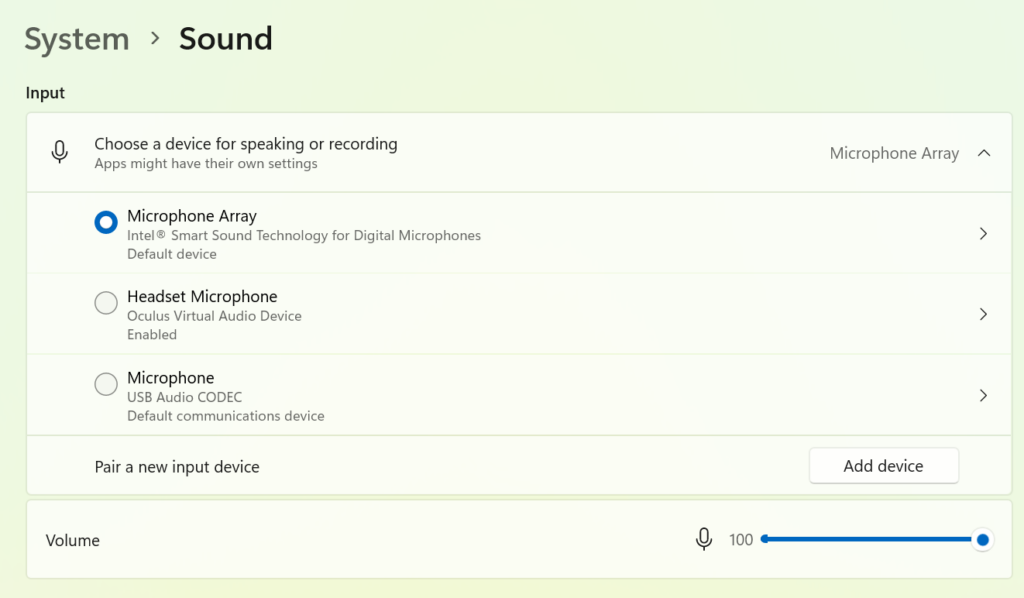Image resolution: width=1024 pixels, height=598 pixels.
Task: Collapse the input device list with the up chevron
Action: [x=984, y=153]
